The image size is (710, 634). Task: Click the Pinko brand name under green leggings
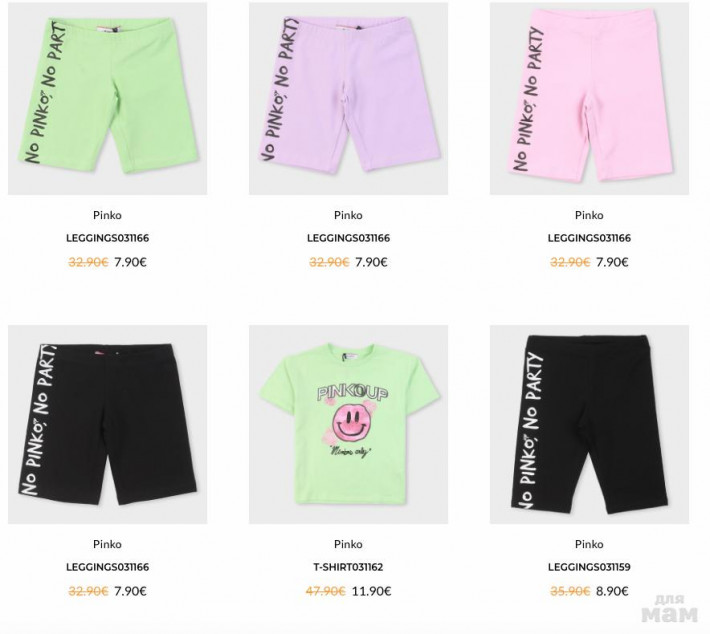[x=107, y=215]
